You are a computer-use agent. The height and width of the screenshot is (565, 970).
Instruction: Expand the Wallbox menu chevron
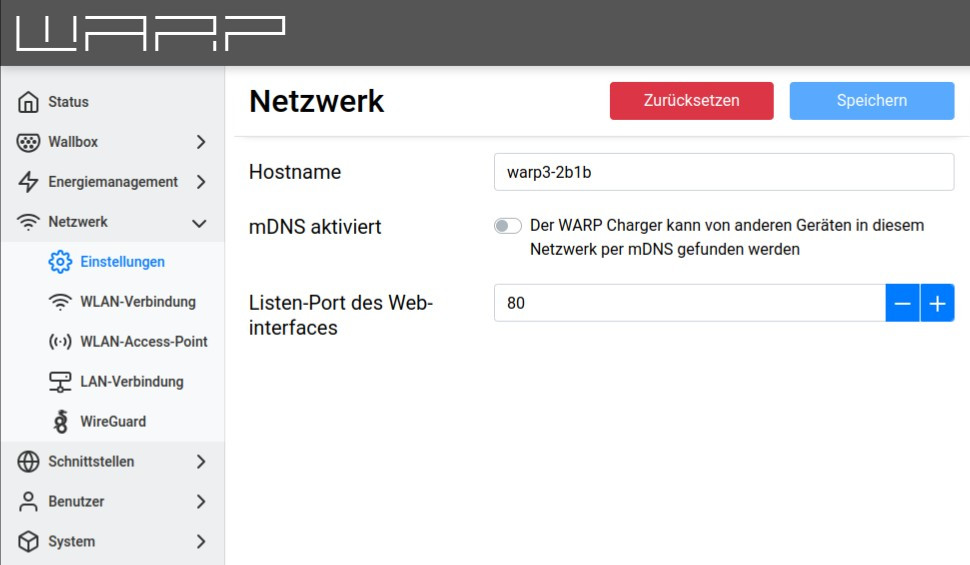[x=201, y=142]
